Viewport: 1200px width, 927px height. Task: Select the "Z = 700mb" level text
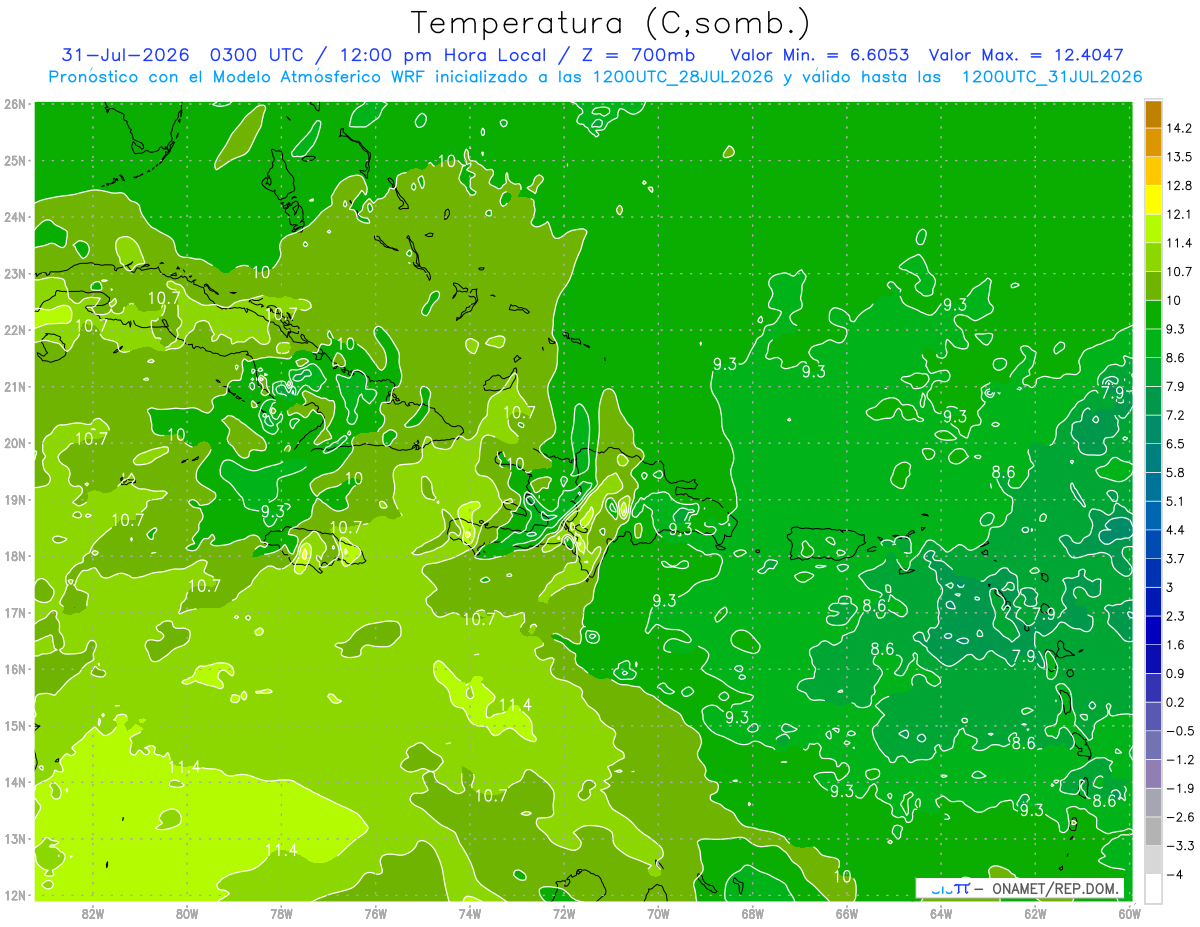point(637,54)
